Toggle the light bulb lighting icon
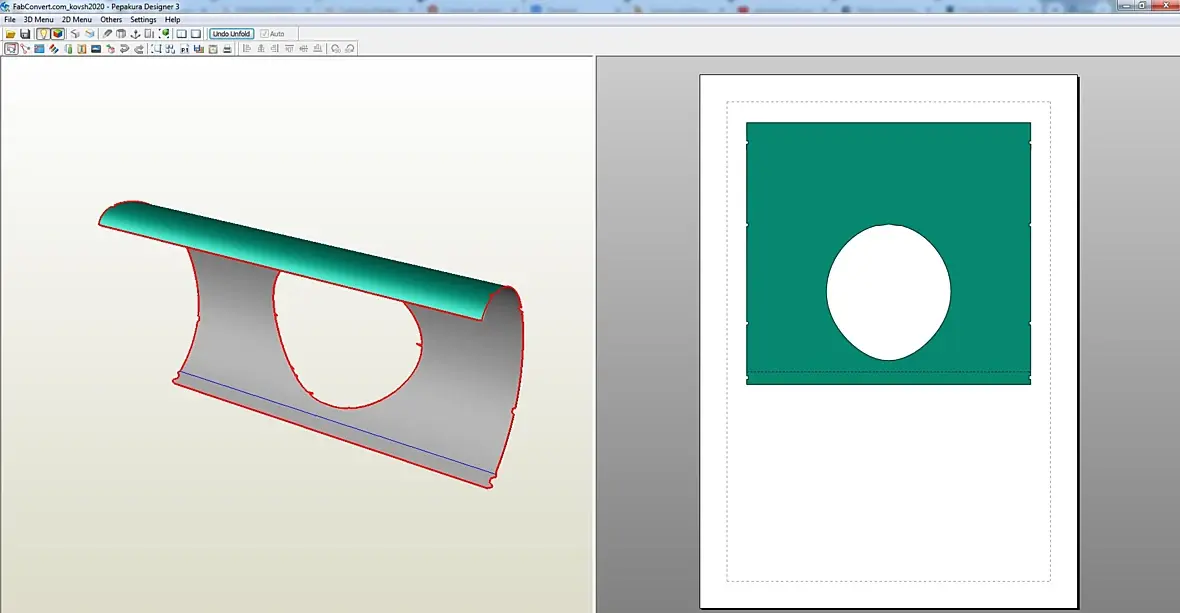Image resolution: width=1180 pixels, height=613 pixels. pyautogui.click(x=43, y=34)
